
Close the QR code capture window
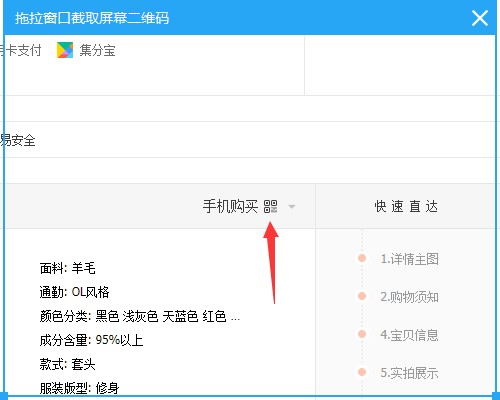[x=480, y=18]
